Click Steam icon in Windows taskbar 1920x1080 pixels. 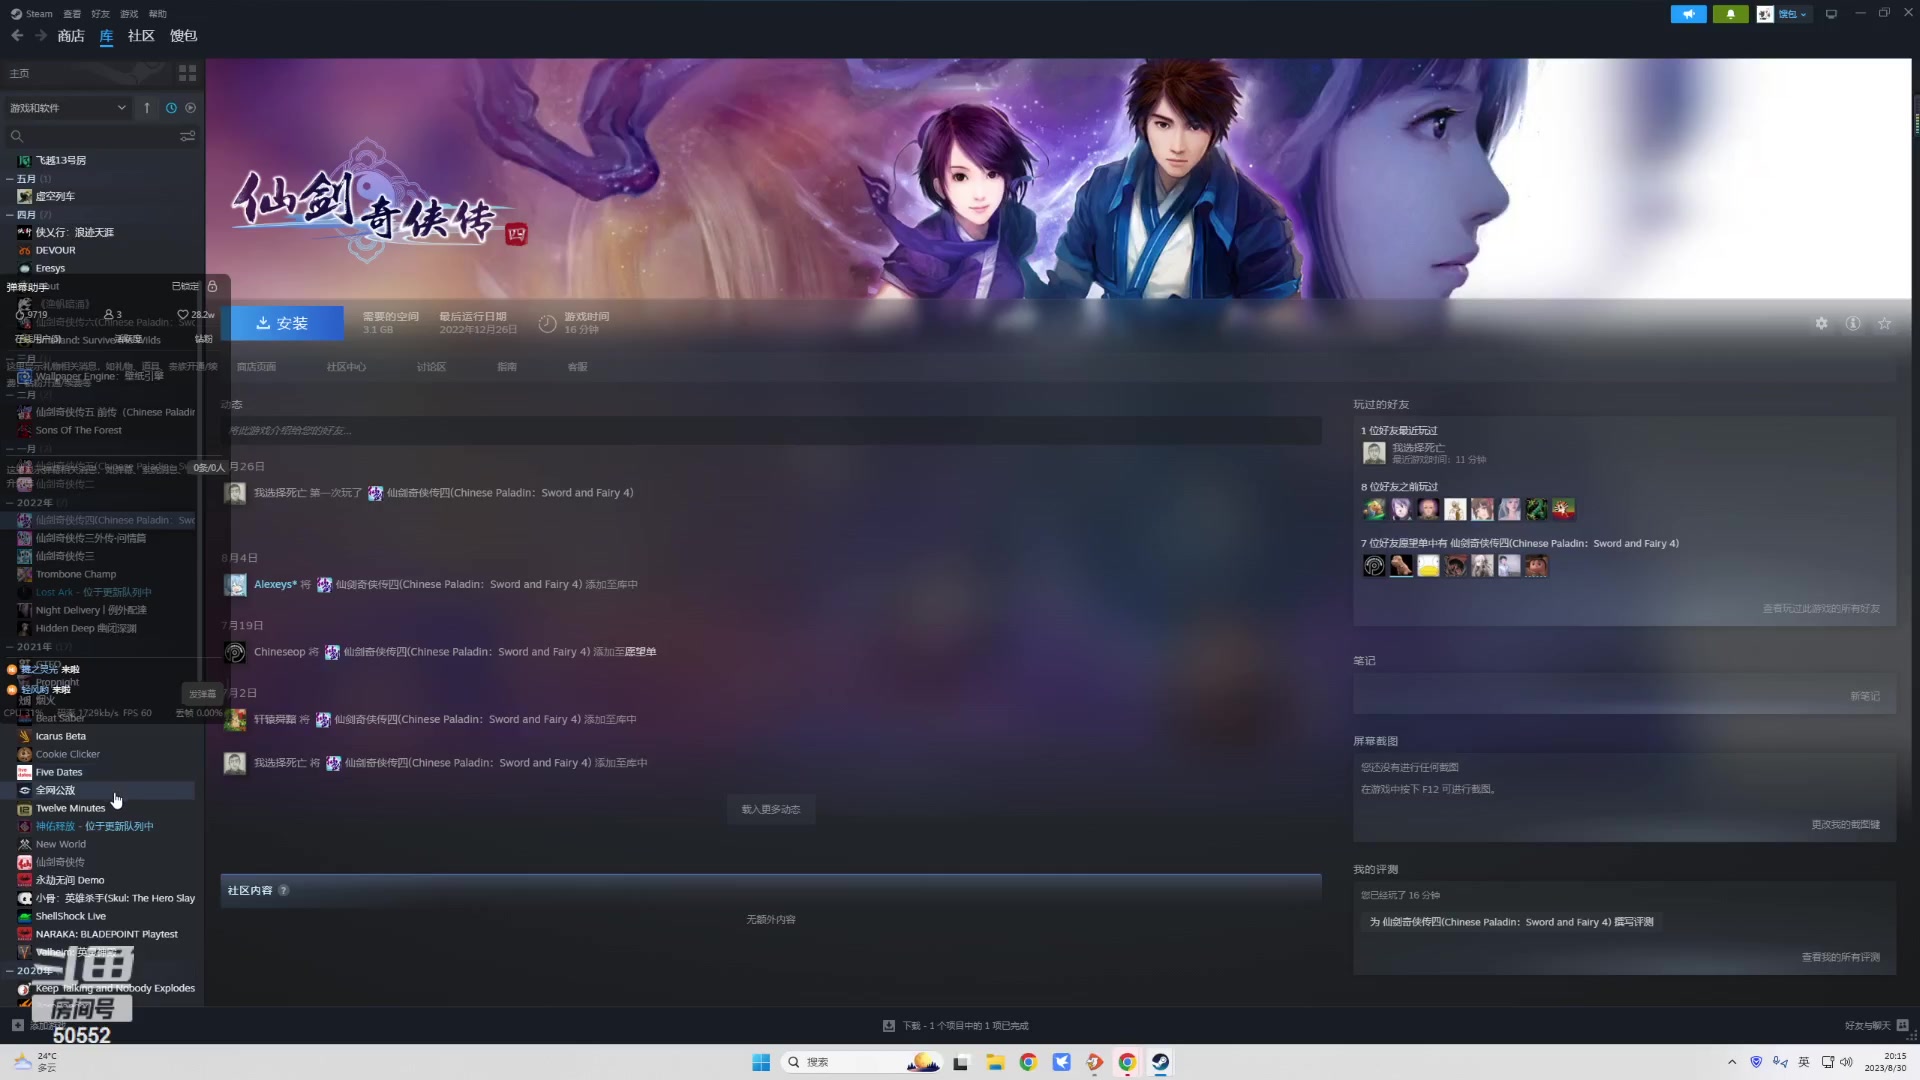1160,1062
